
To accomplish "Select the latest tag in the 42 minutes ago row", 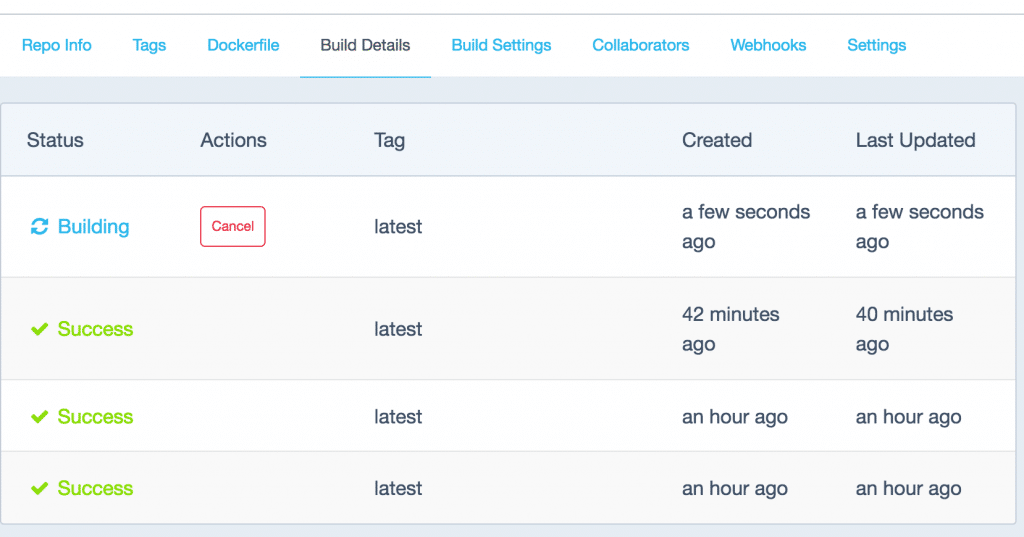I will (398, 329).
